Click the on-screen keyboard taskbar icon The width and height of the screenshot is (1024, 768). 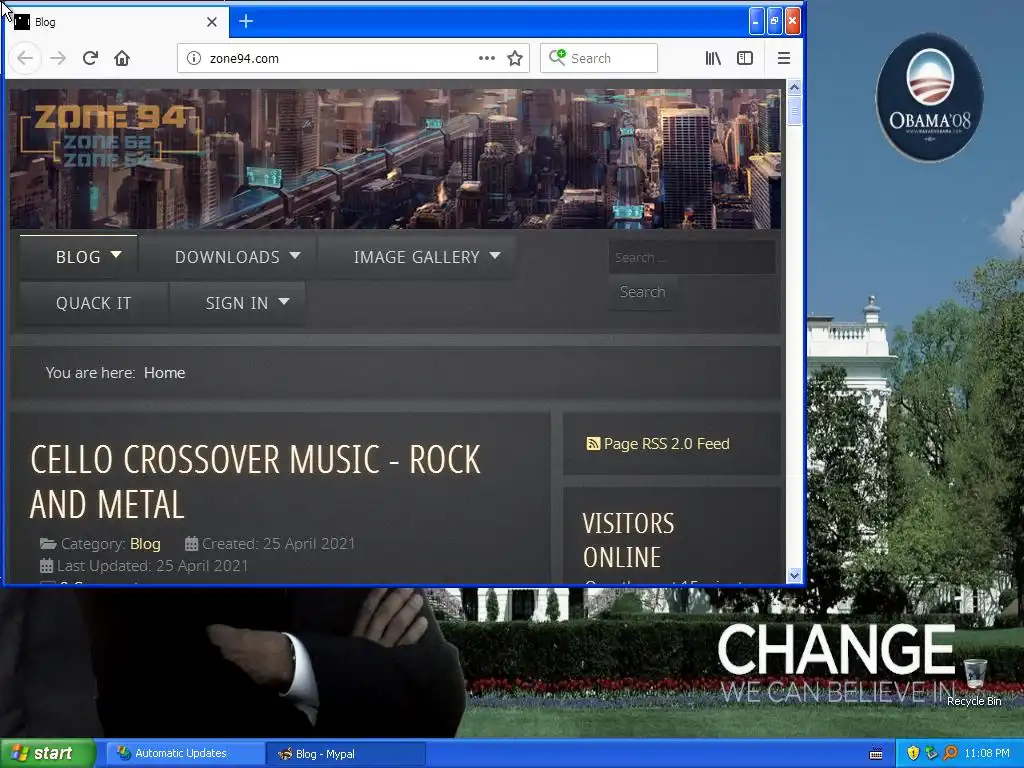coord(876,754)
